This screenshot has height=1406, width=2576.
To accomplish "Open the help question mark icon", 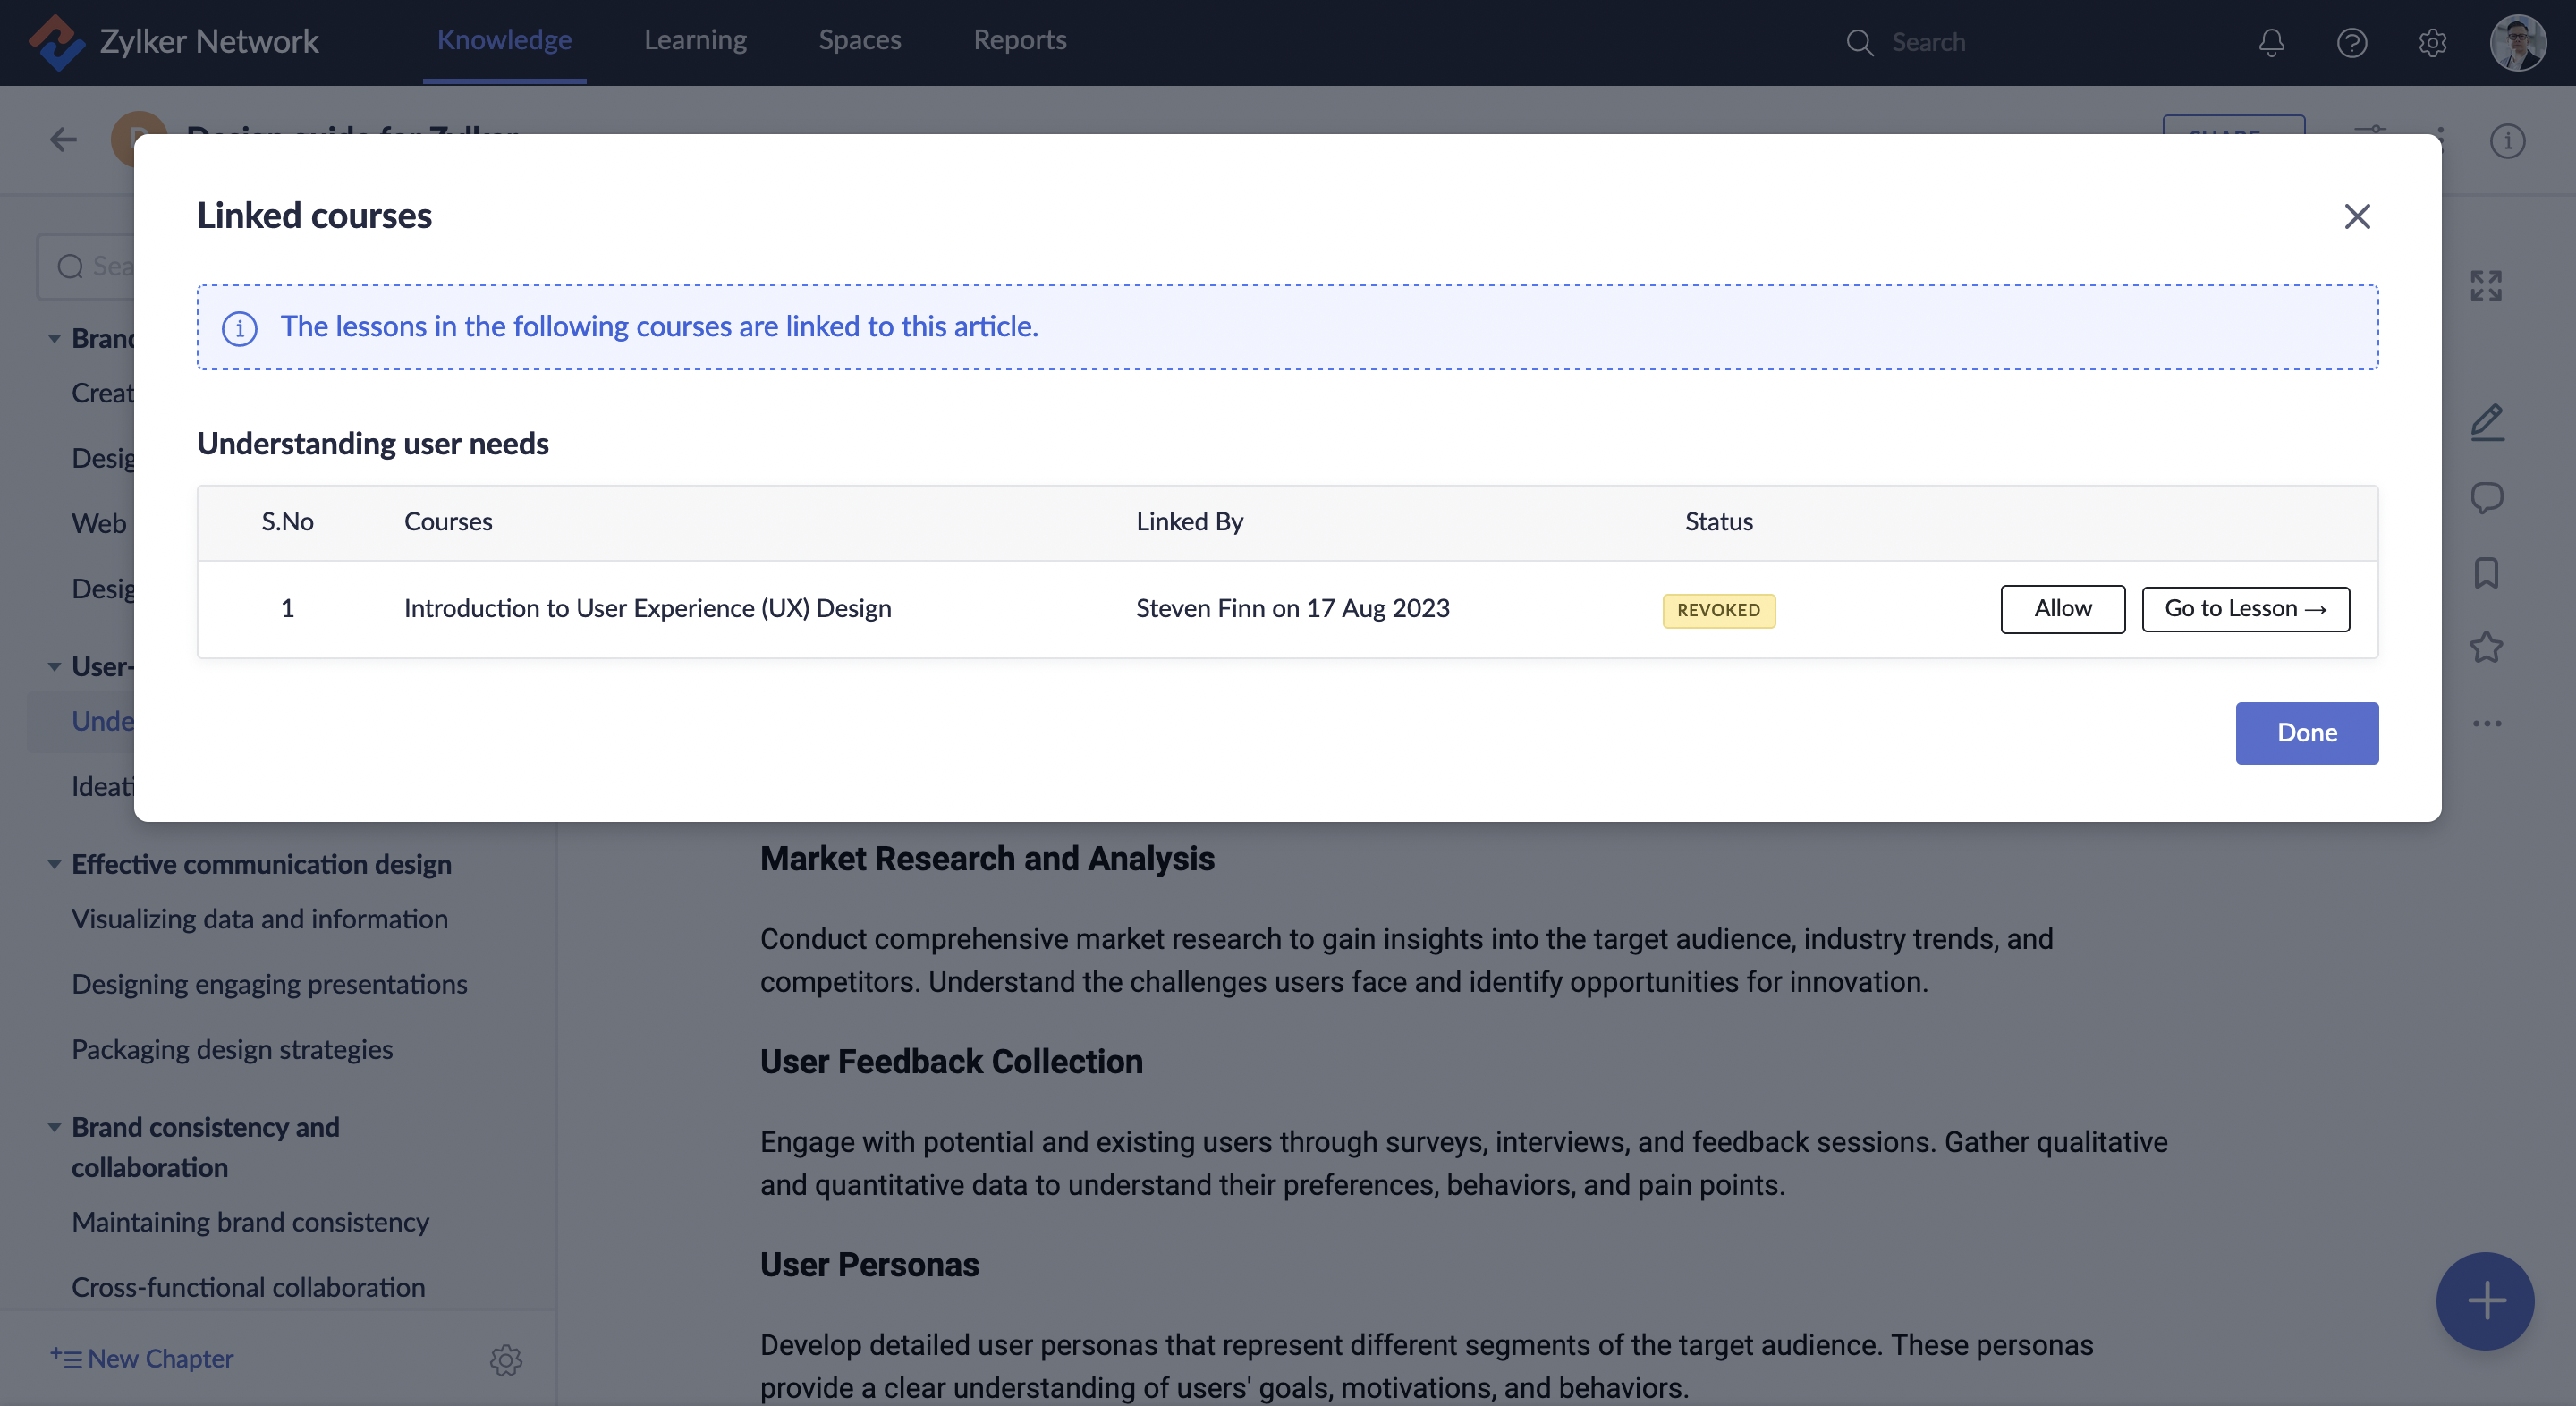I will [2351, 42].
